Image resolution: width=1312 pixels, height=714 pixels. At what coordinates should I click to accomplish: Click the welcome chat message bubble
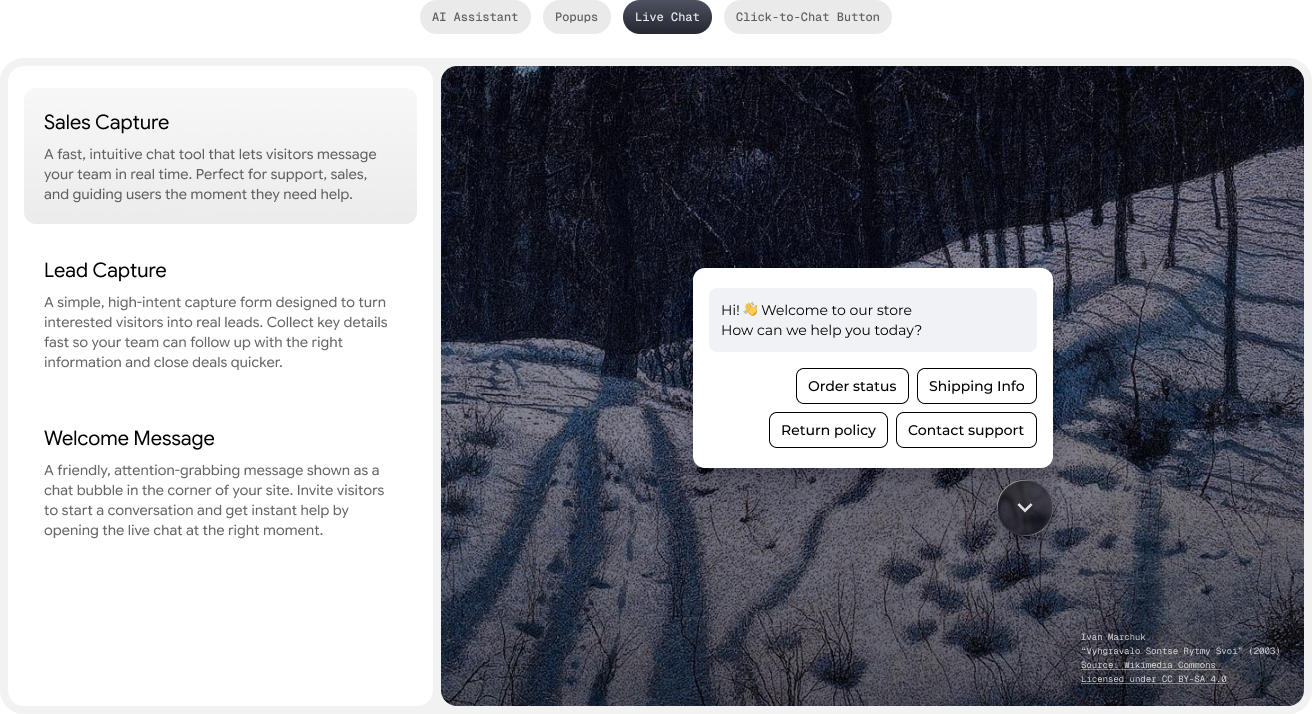[x=873, y=320]
